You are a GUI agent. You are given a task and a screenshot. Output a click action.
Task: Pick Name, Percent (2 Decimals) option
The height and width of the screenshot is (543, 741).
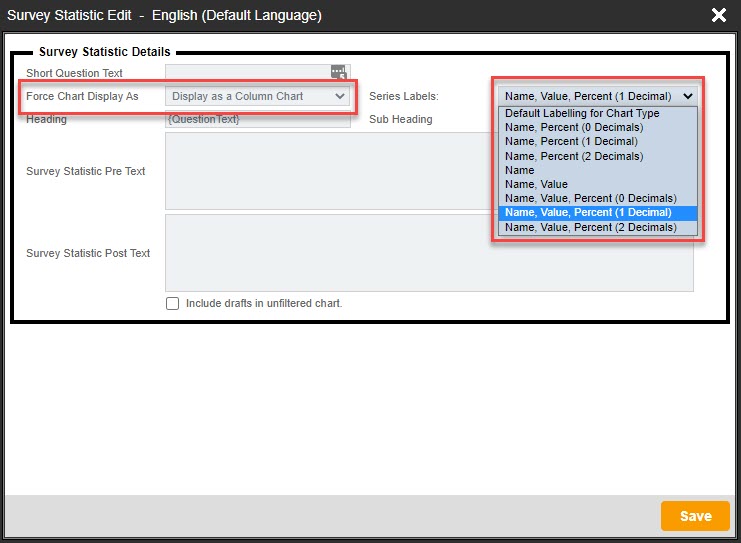tap(574, 156)
